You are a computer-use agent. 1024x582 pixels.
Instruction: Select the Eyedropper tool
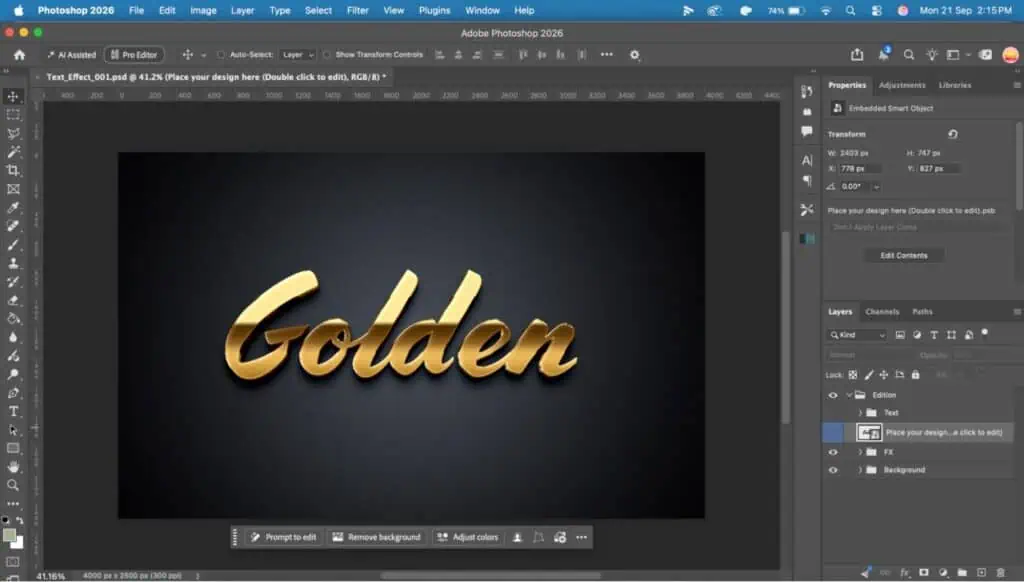point(13,208)
